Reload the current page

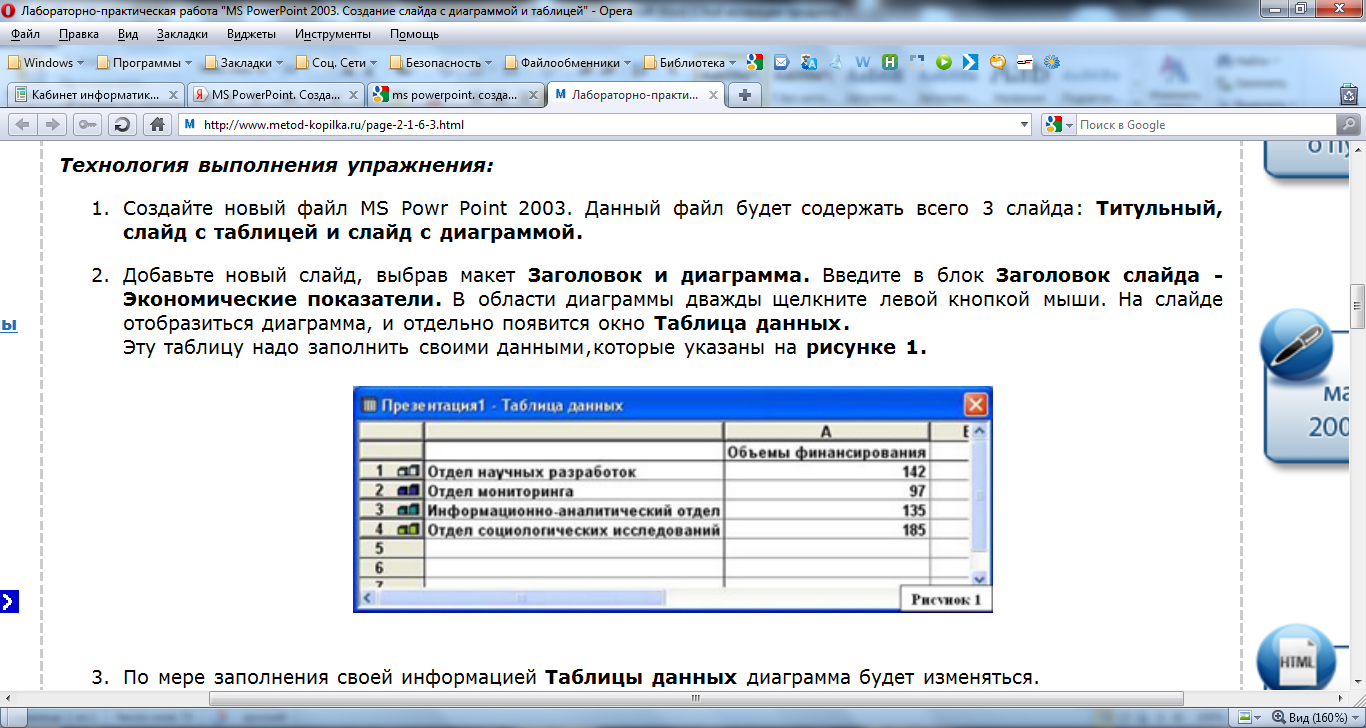coord(122,125)
